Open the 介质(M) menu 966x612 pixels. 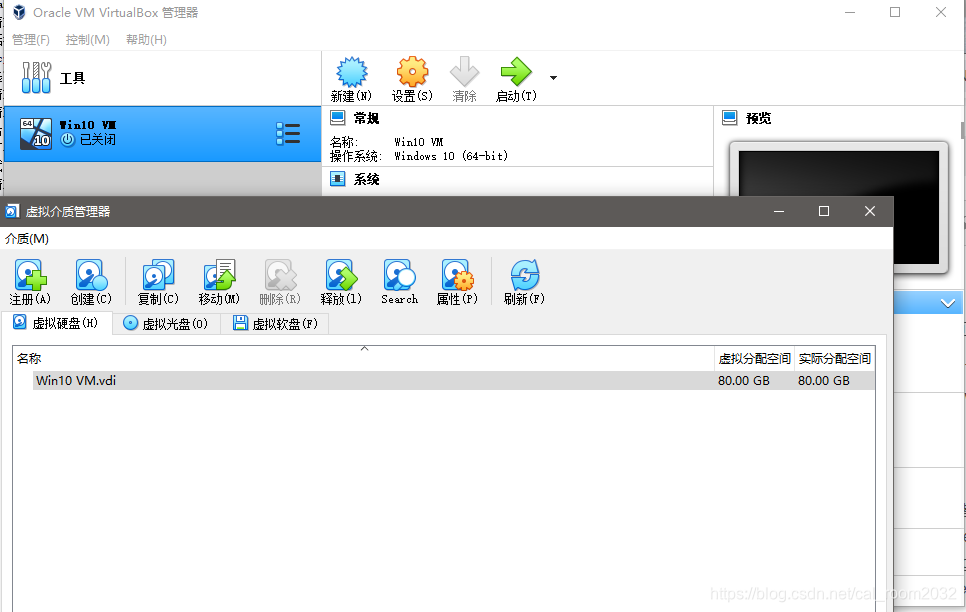tap(27, 239)
